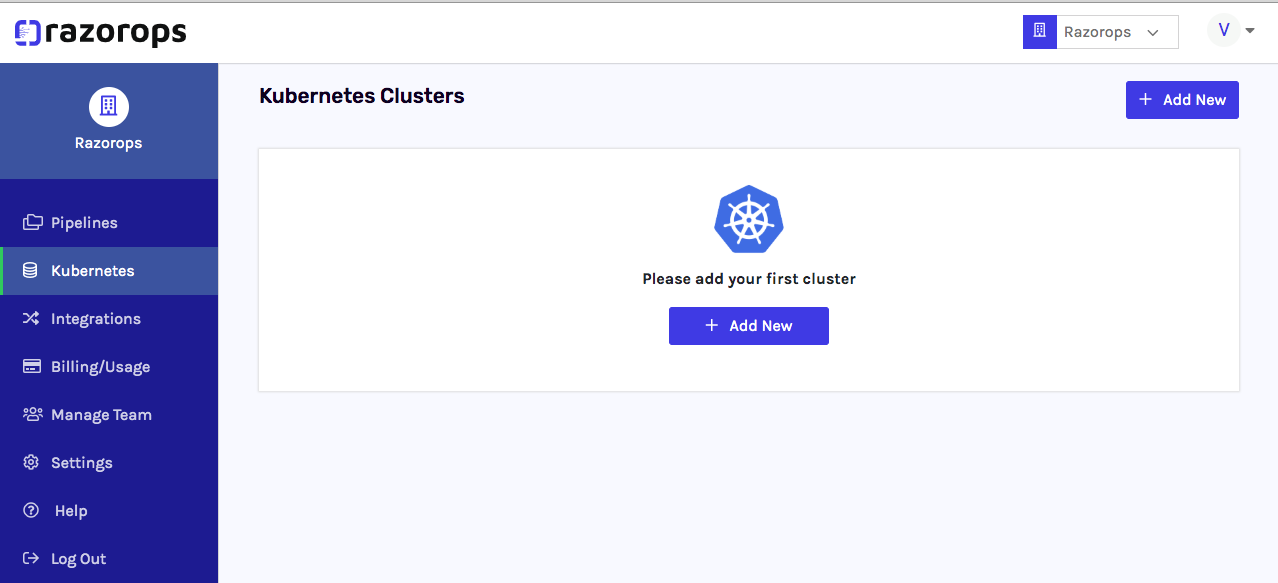Select the Integrations icon in sidebar
The height and width of the screenshot is (583, 1278).
click(x=32, y=318)
